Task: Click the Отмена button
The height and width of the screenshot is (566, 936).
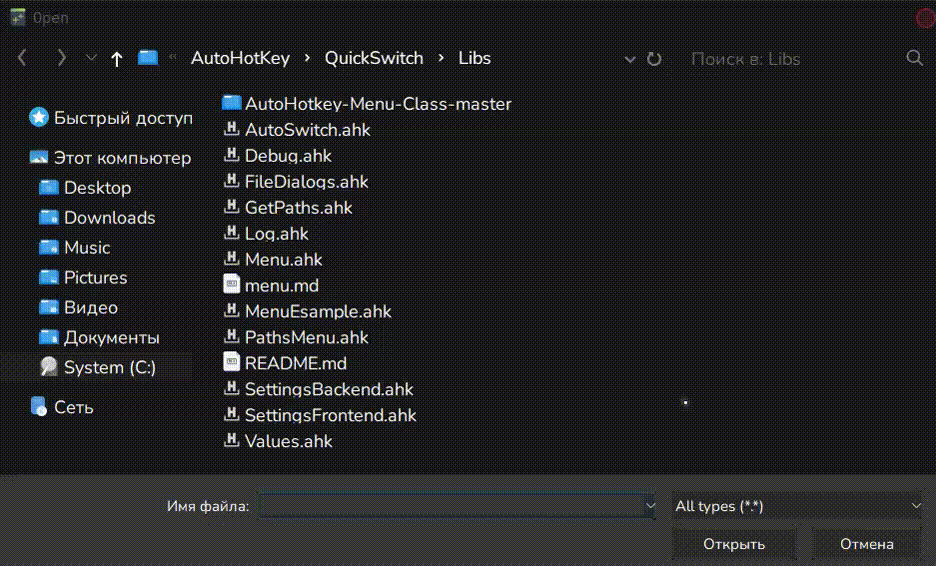Action: click(x=866, y=544)
